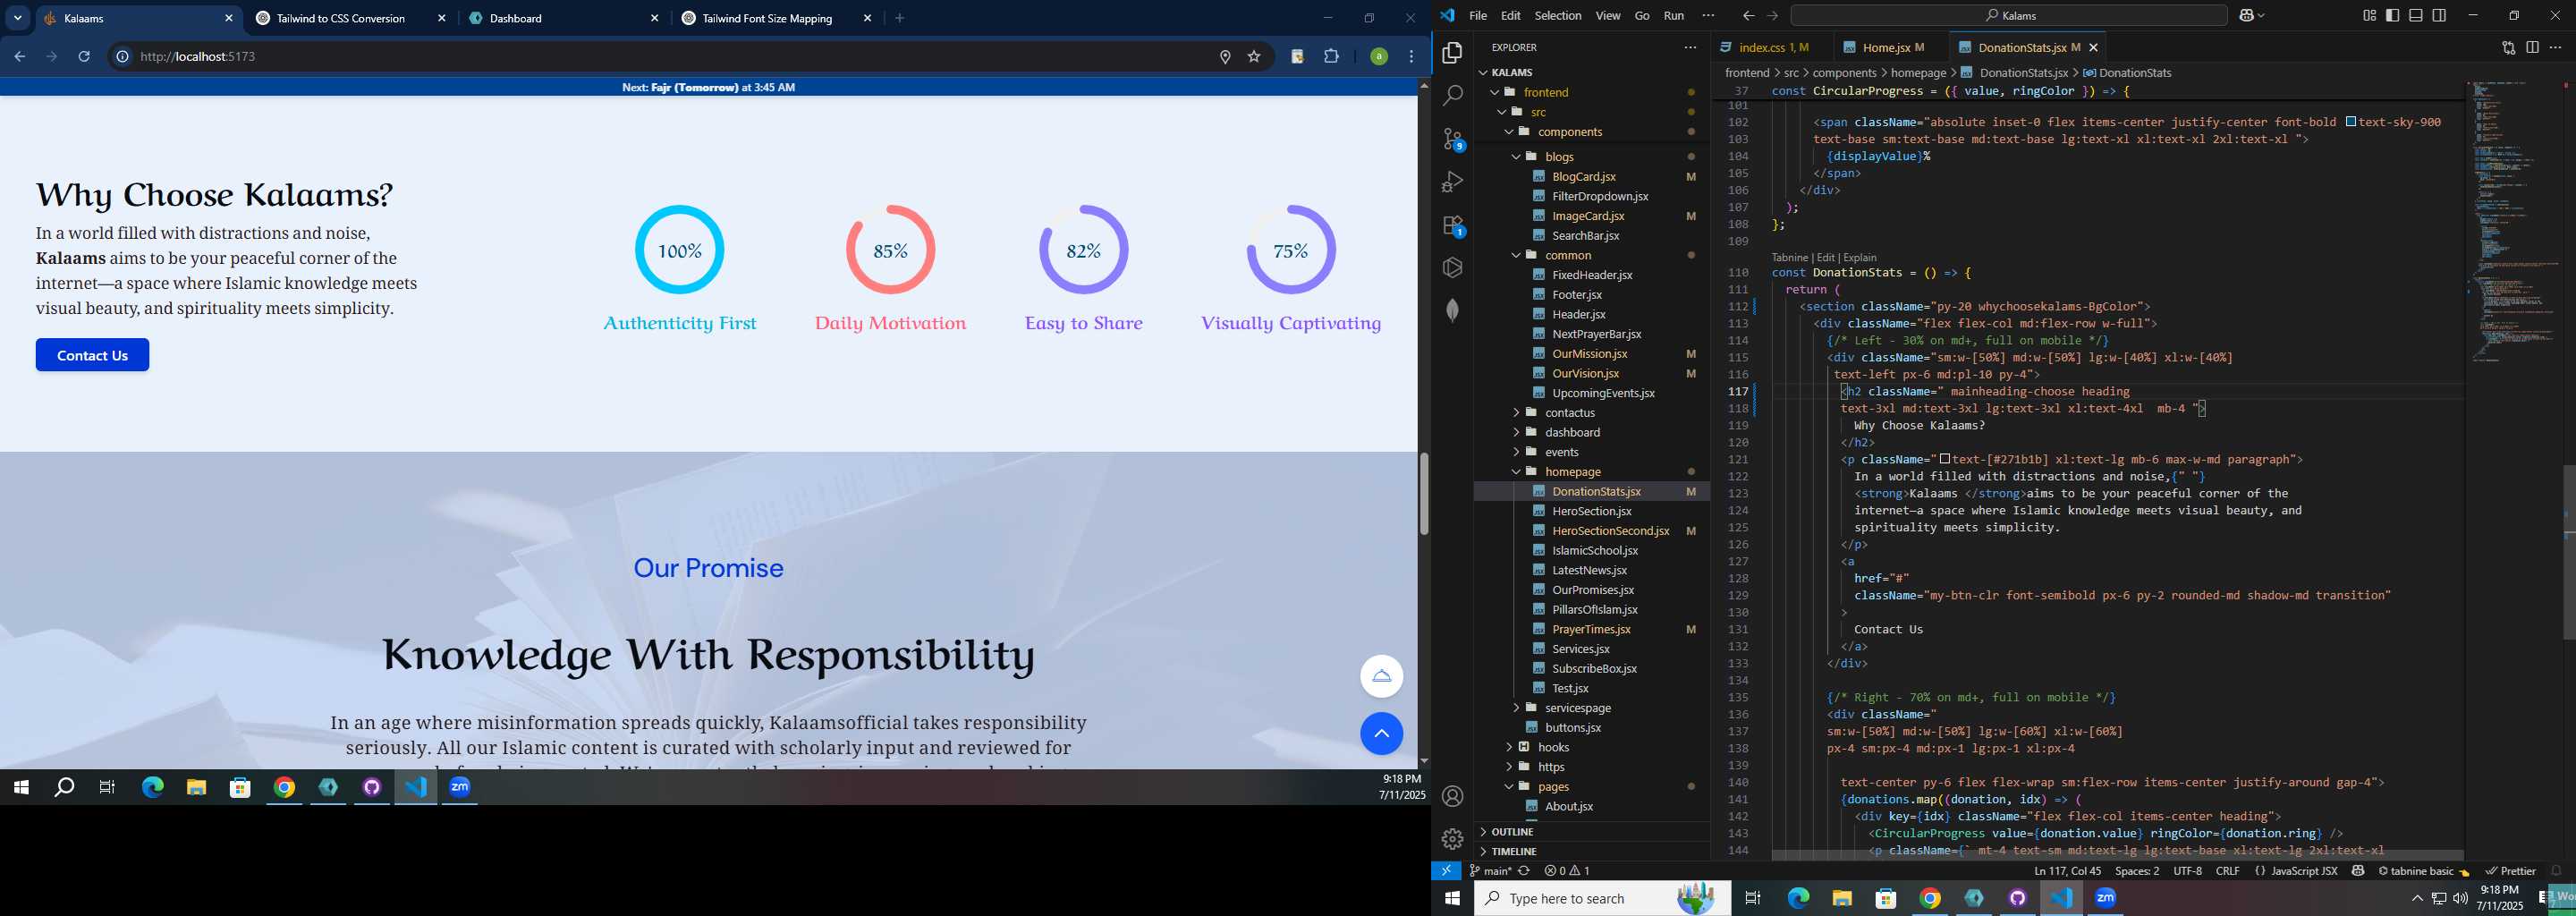
Task: Open the Selection menu
Action: 1557,15
